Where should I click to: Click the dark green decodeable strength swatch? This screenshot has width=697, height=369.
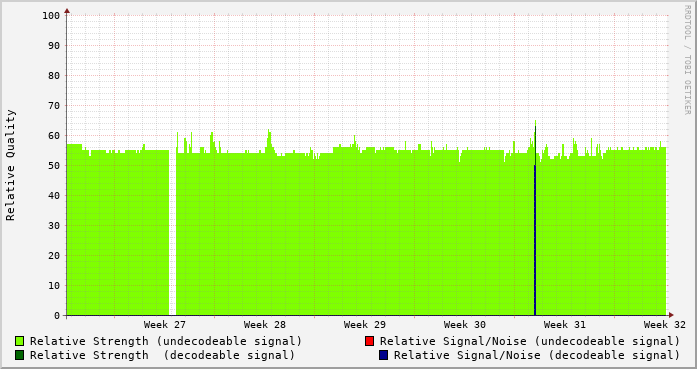point(20,355)
